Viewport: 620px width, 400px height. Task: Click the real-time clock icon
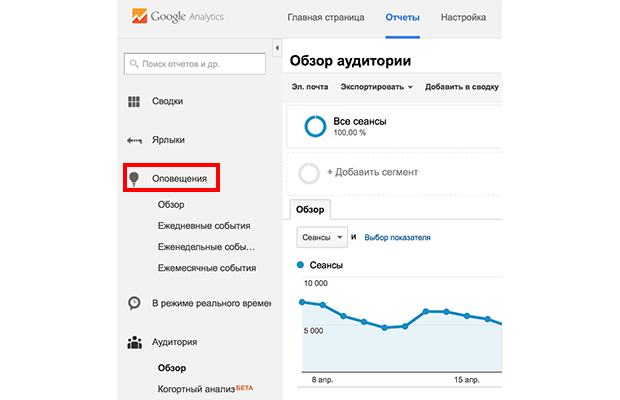pos(134,303)
